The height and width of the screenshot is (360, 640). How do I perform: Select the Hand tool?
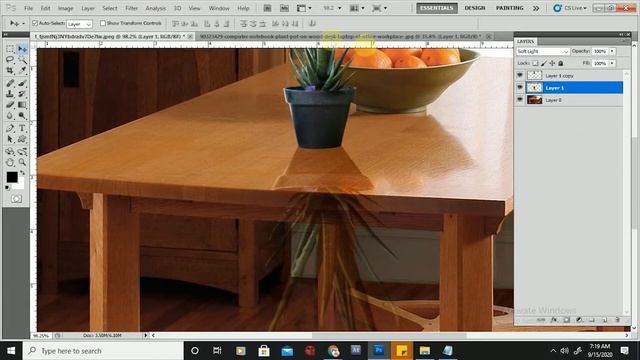pyautogui.click(x=10, y=162)
